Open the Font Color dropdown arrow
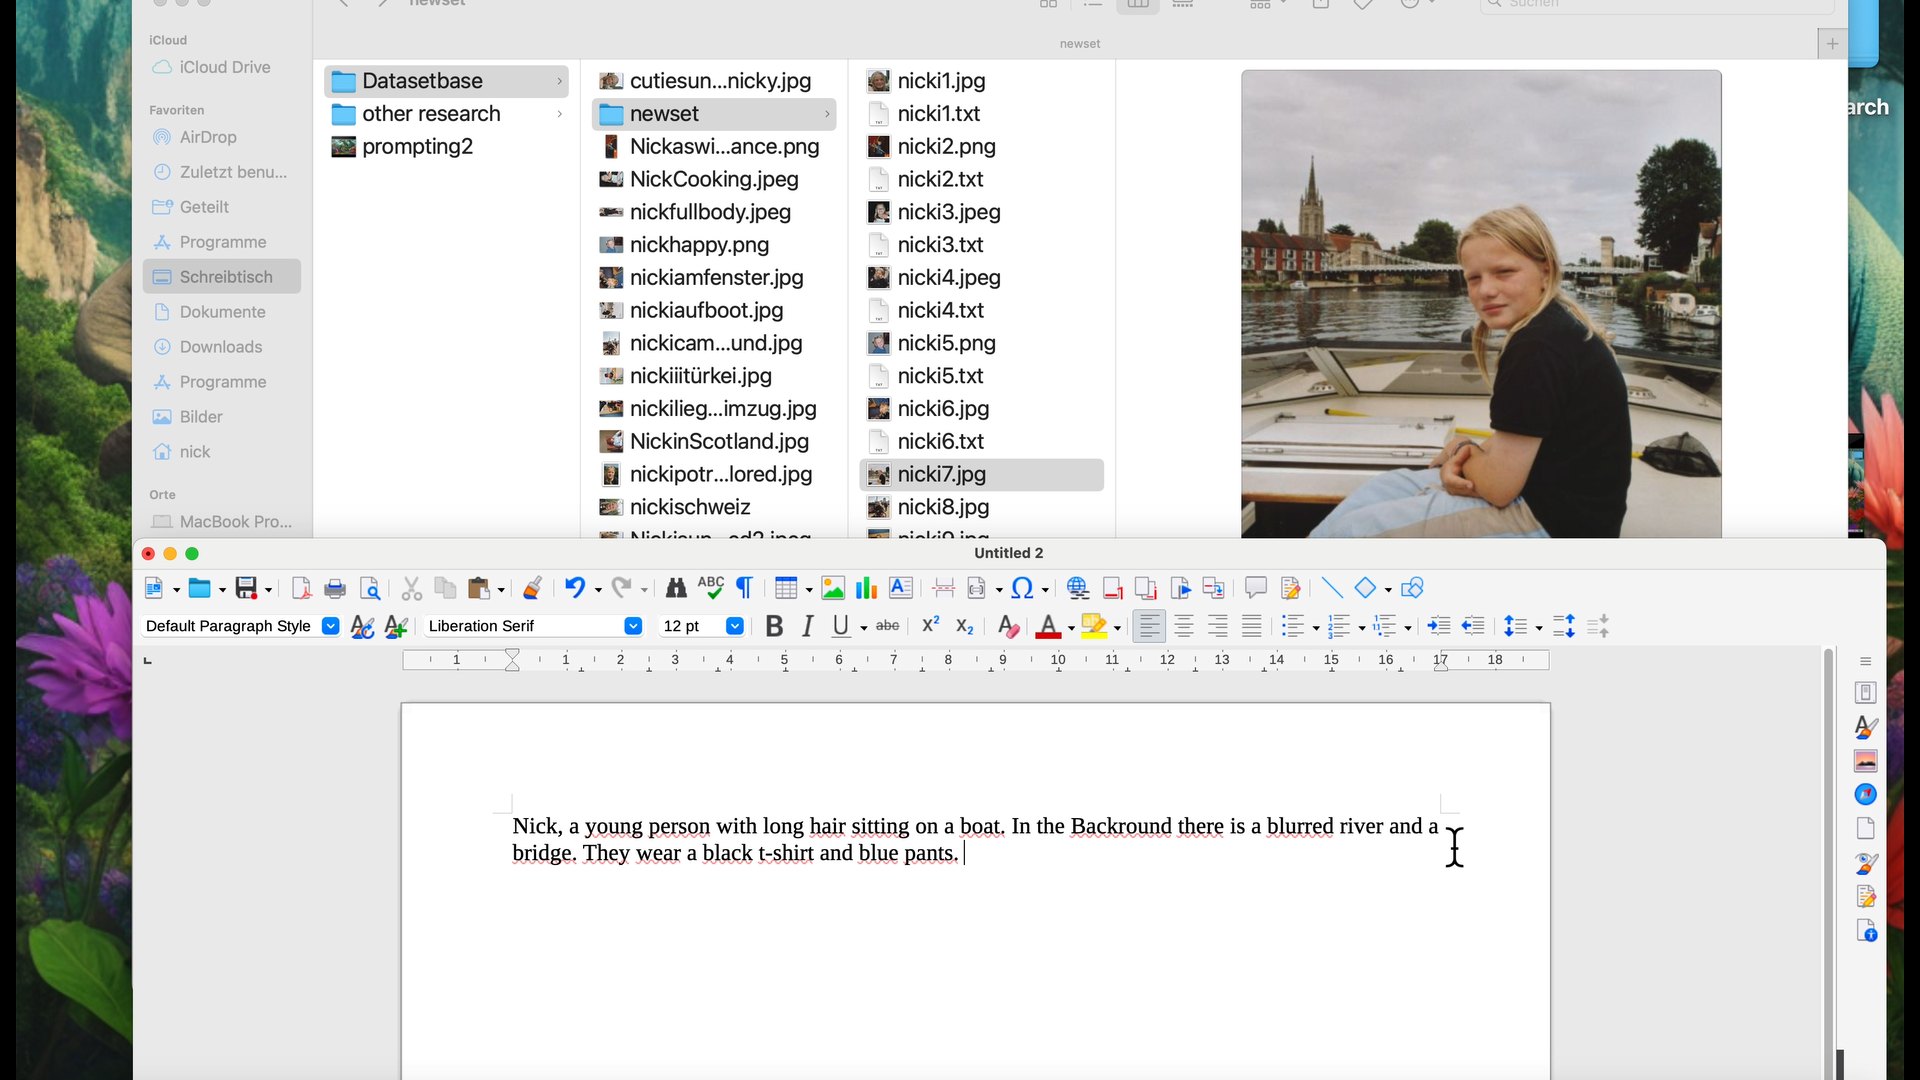This screenshot has height=1080, width=1920. pyautogui.click(x=1071, y=628)
